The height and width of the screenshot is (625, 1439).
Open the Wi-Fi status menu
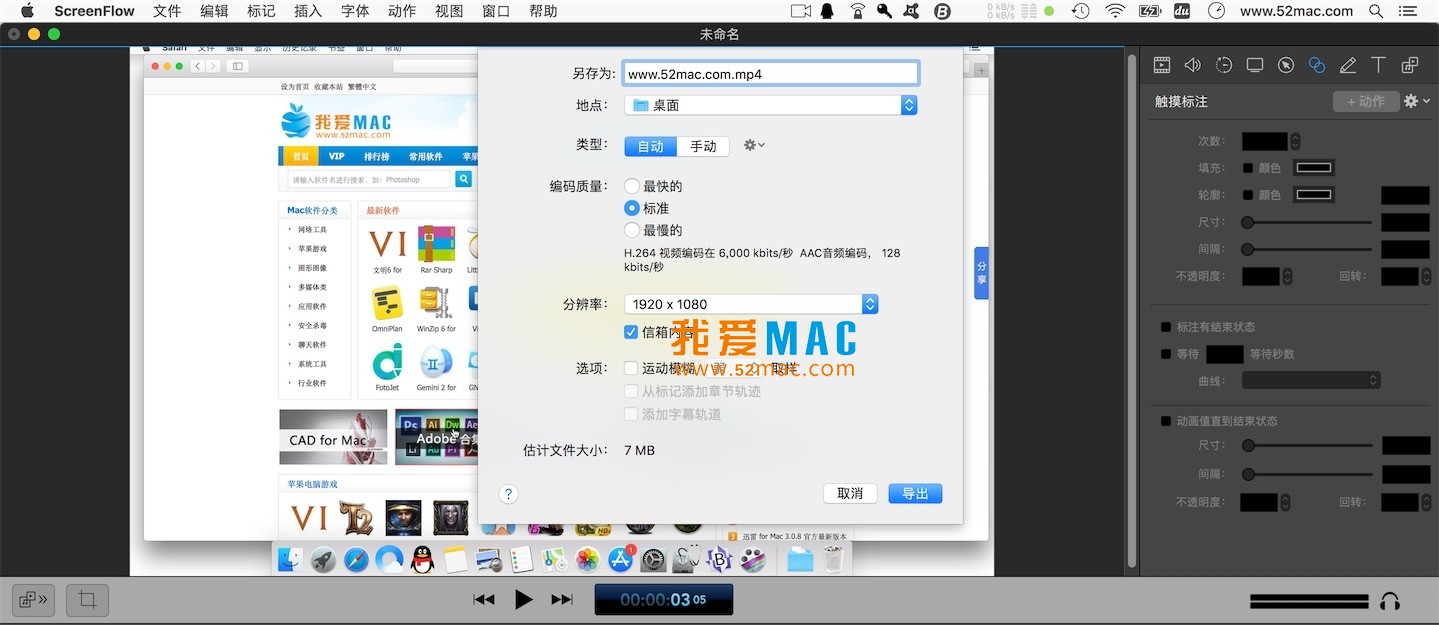pos(1115,11)
